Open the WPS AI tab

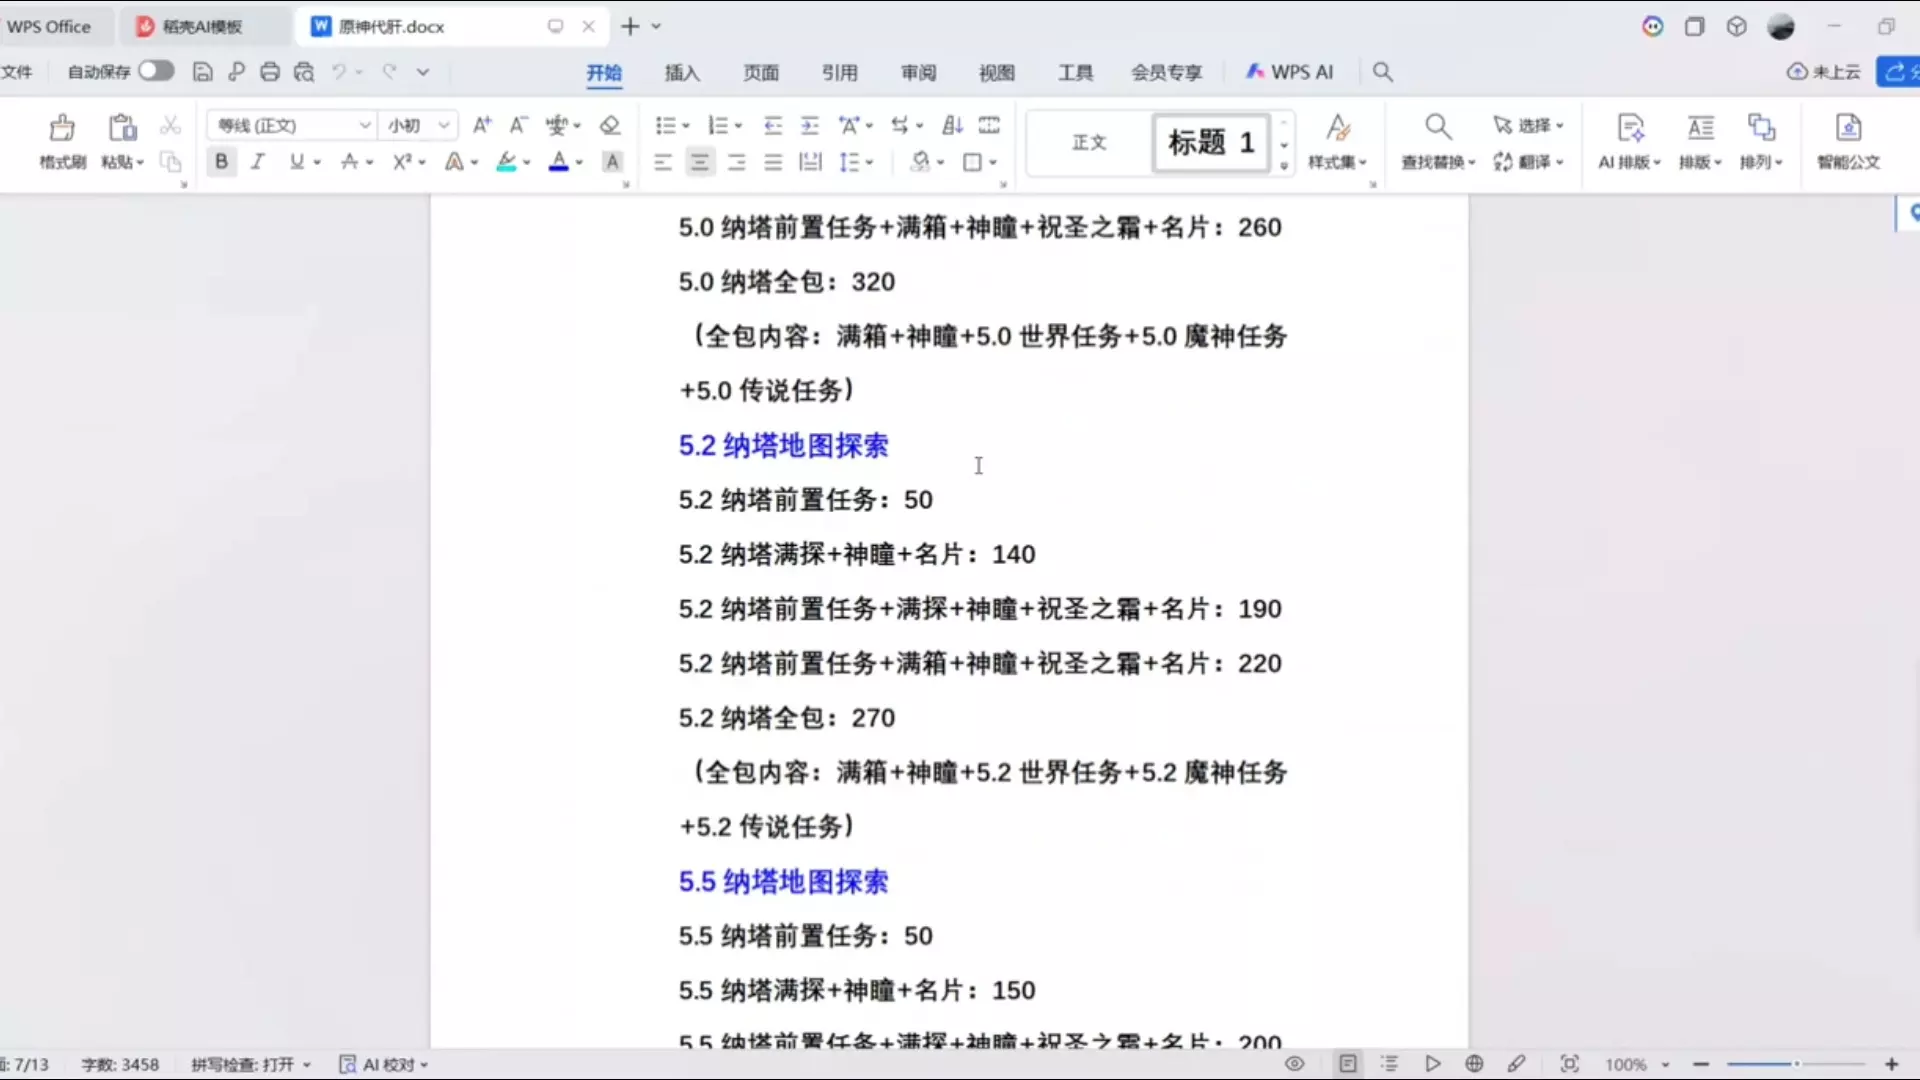coord(1289,72)
